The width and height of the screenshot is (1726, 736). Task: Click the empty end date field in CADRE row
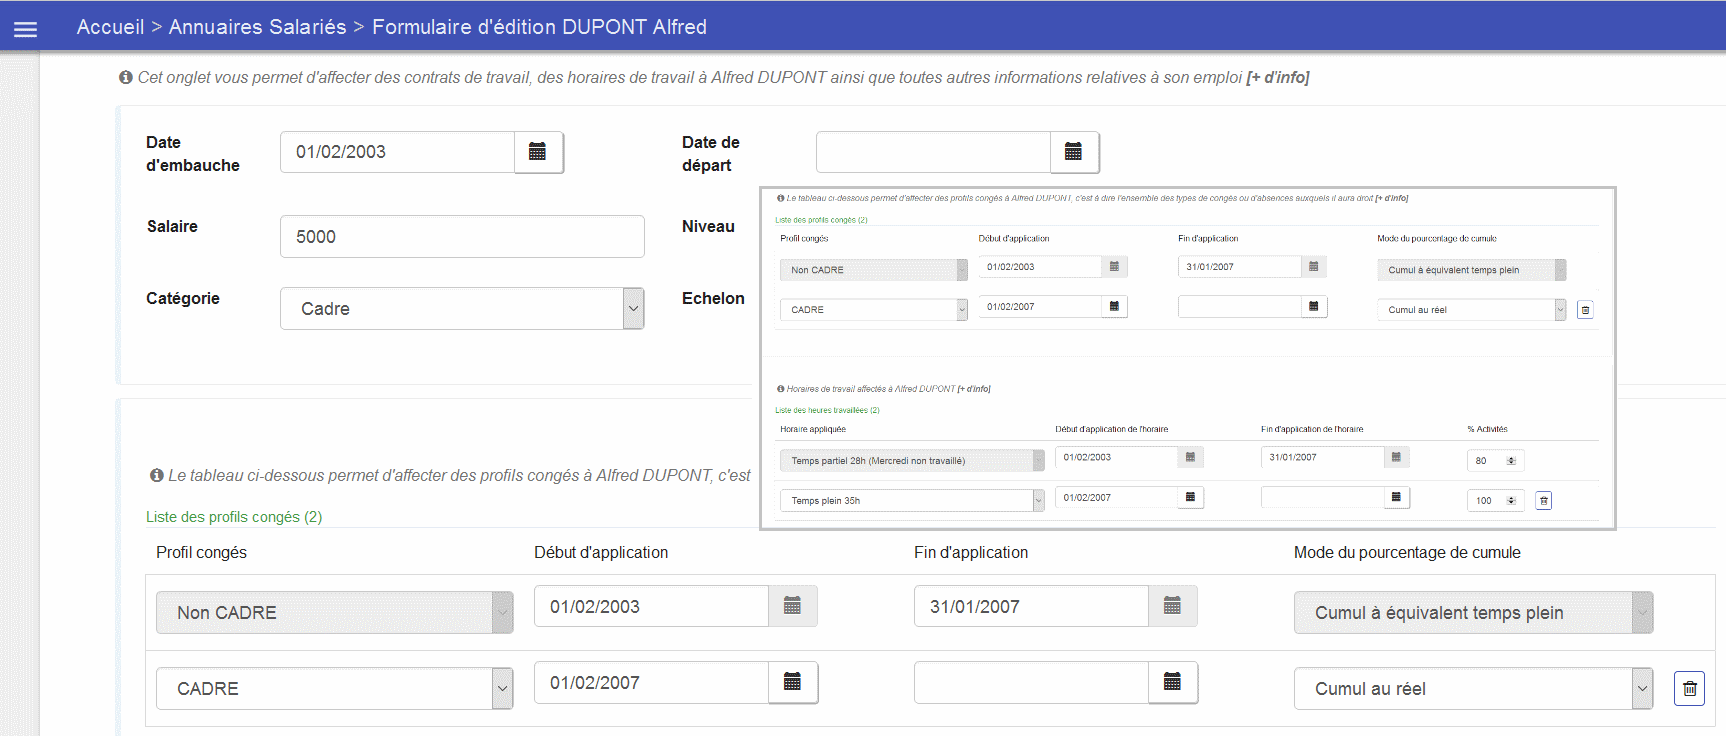[x=1031, y=682]
